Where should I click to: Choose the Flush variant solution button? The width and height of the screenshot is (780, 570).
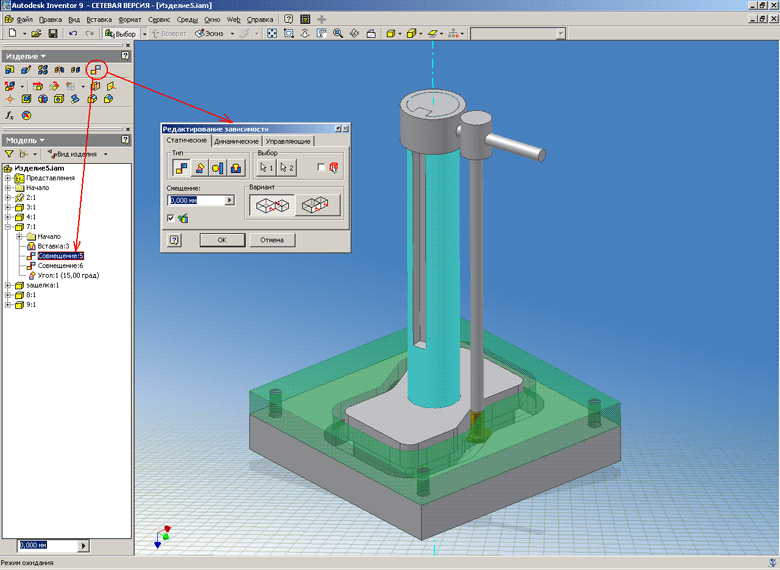(x=317, y=205)
